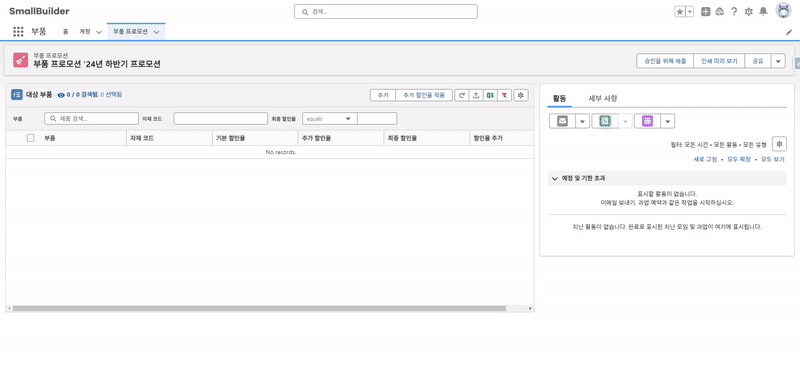800x379 pixels.
Task: Open the App Launcher grid icon
Action: (x=18, y=32)
